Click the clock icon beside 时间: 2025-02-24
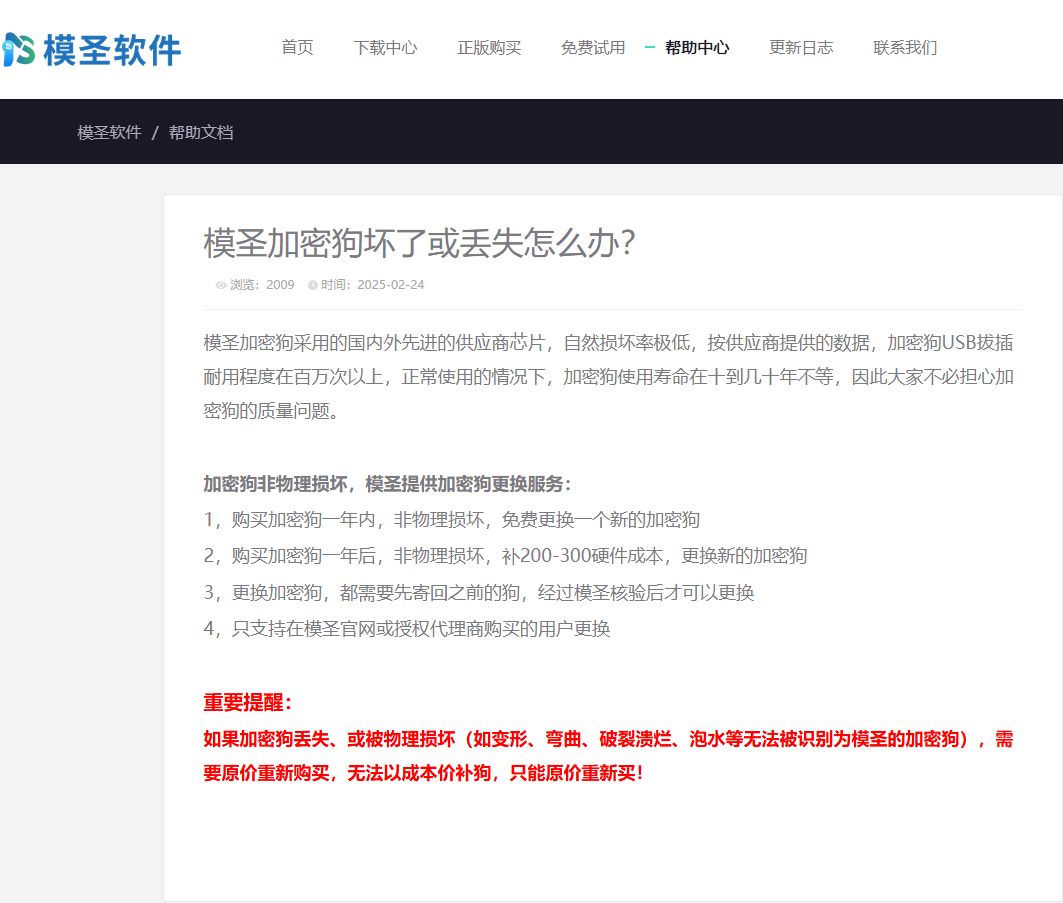Viewport: 1063px width, 903px height. (313, 285)
